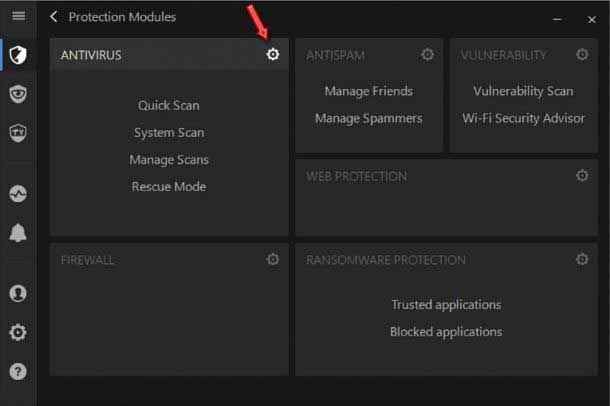Open Vulnerability module settings gear
The image size is (610, 406).
[x=582, y=55]
